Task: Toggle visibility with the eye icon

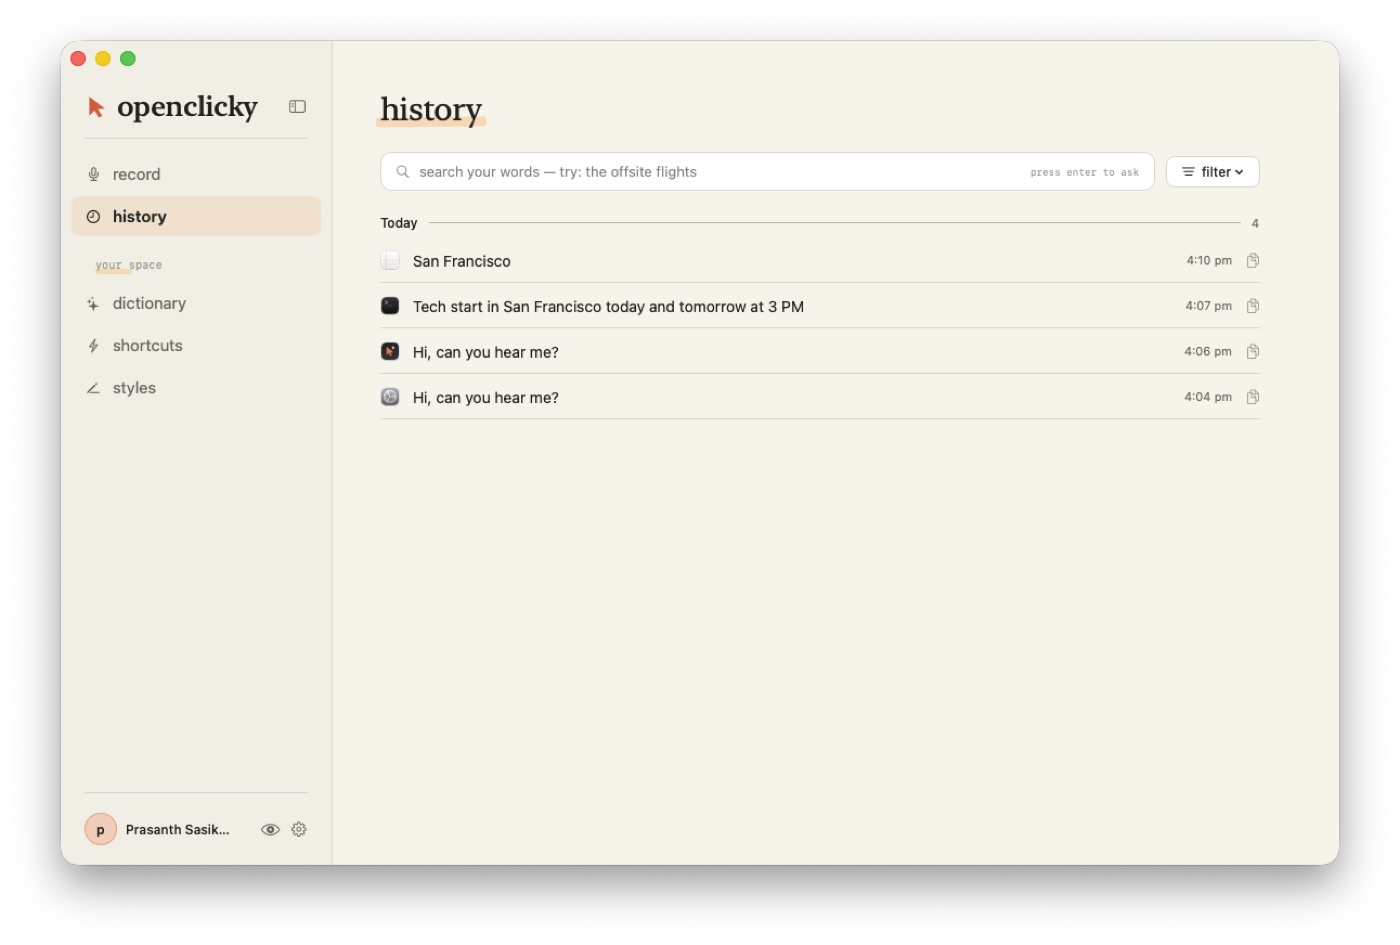Action: pyautogui.click(x=270, y=829)
